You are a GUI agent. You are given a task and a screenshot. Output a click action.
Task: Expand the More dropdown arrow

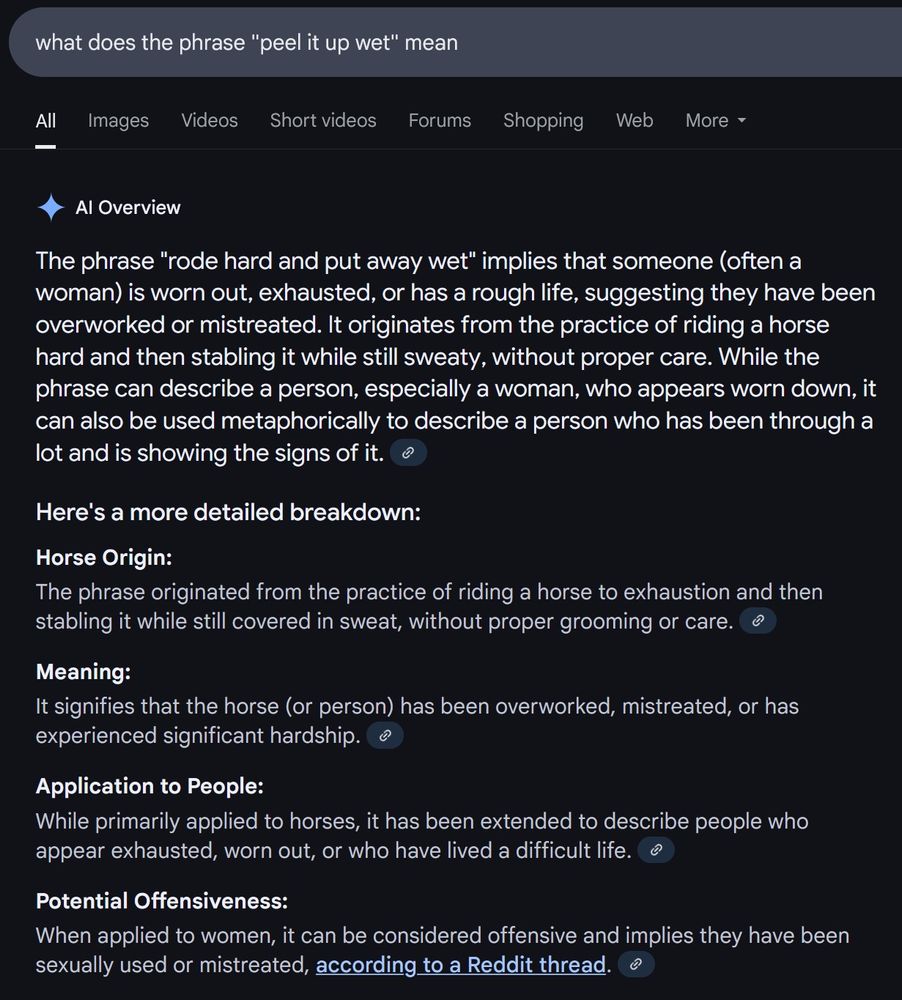pyautogui.click(x=741, y=120)
